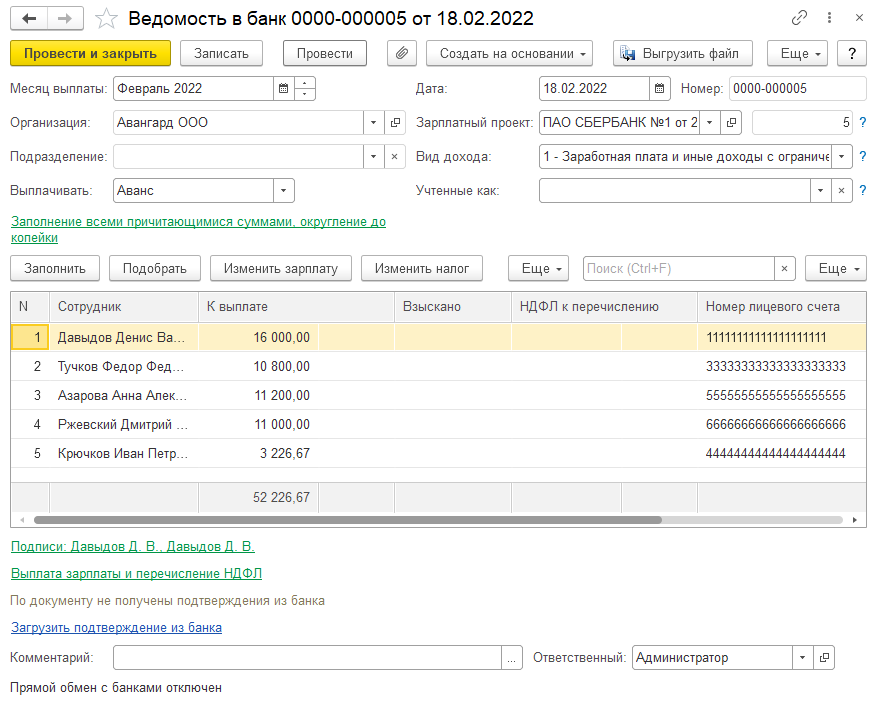Image resolution: width=886 pixels, height=703 pixels.
Task: Open calendar for Месяц выплаты field
Action: pos(284,88)
